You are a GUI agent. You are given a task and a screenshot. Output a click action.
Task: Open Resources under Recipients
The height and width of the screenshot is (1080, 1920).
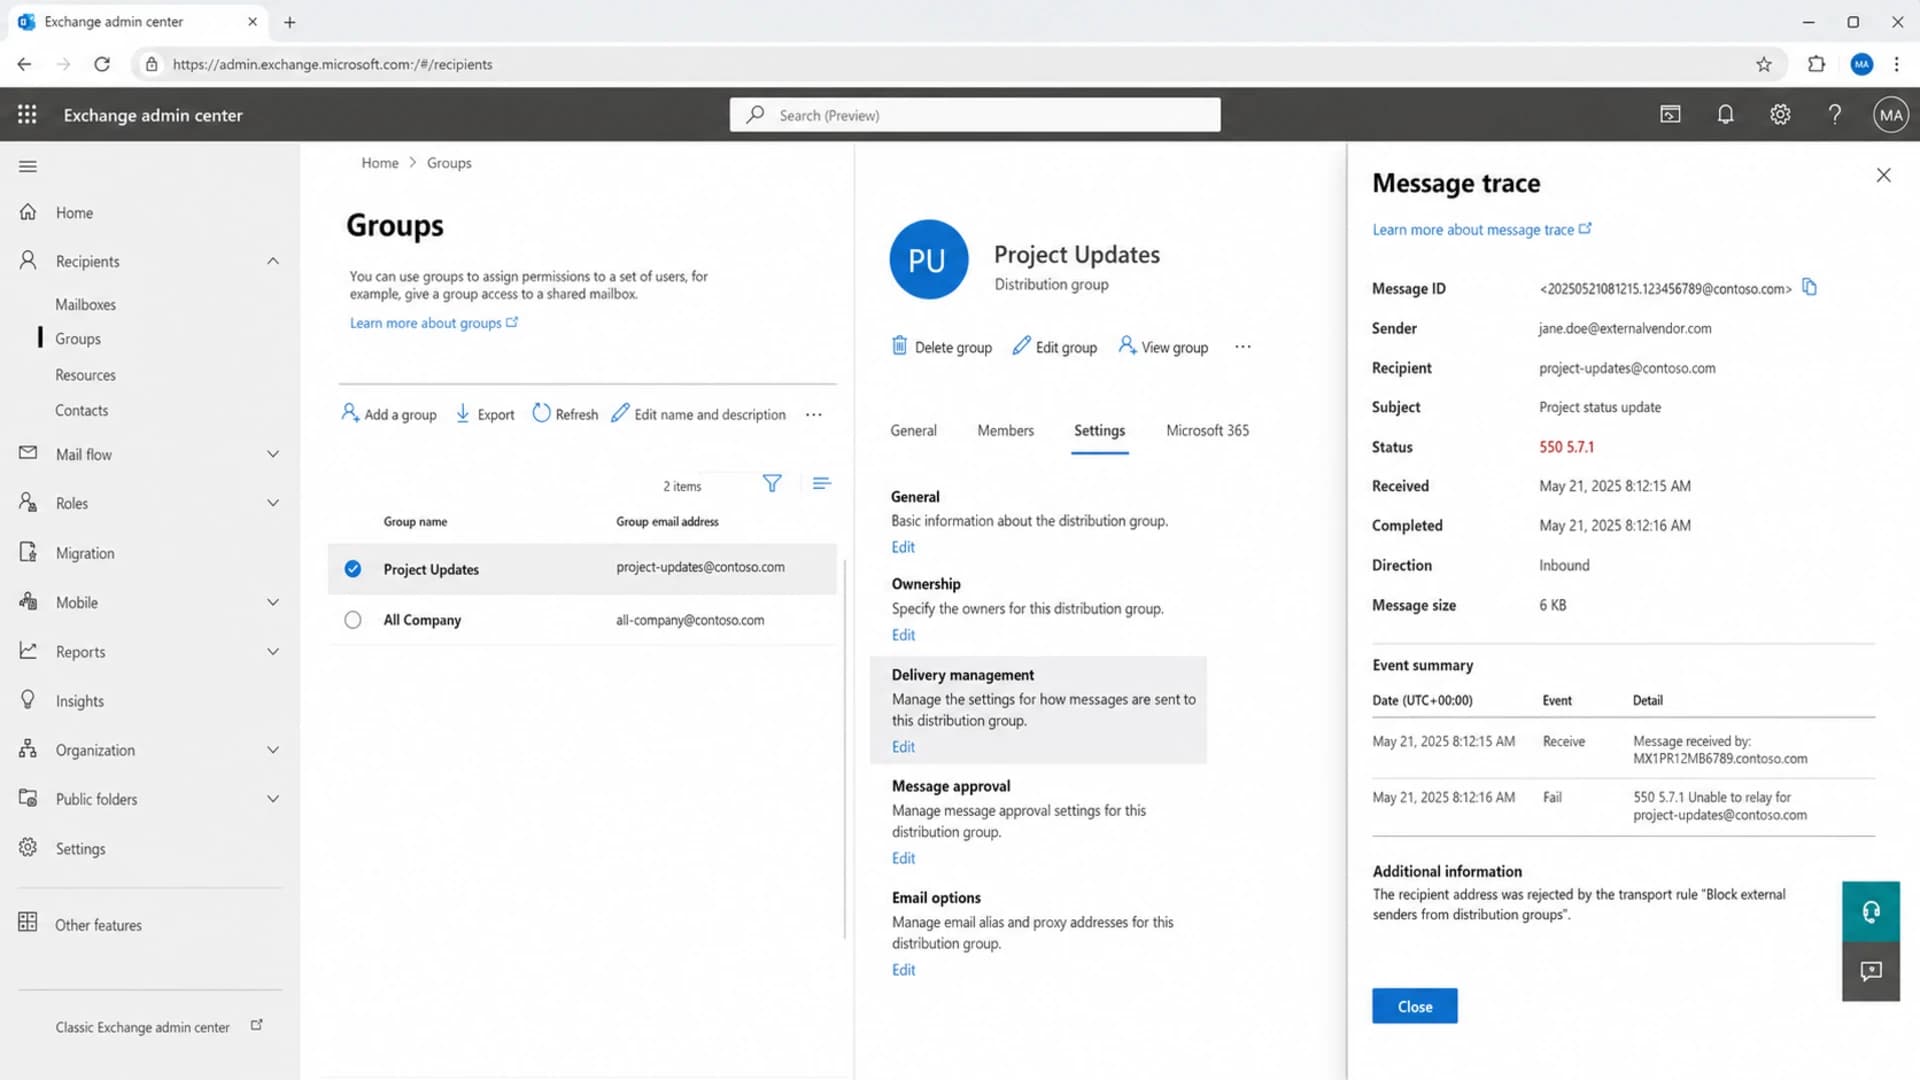click(85, 375)
